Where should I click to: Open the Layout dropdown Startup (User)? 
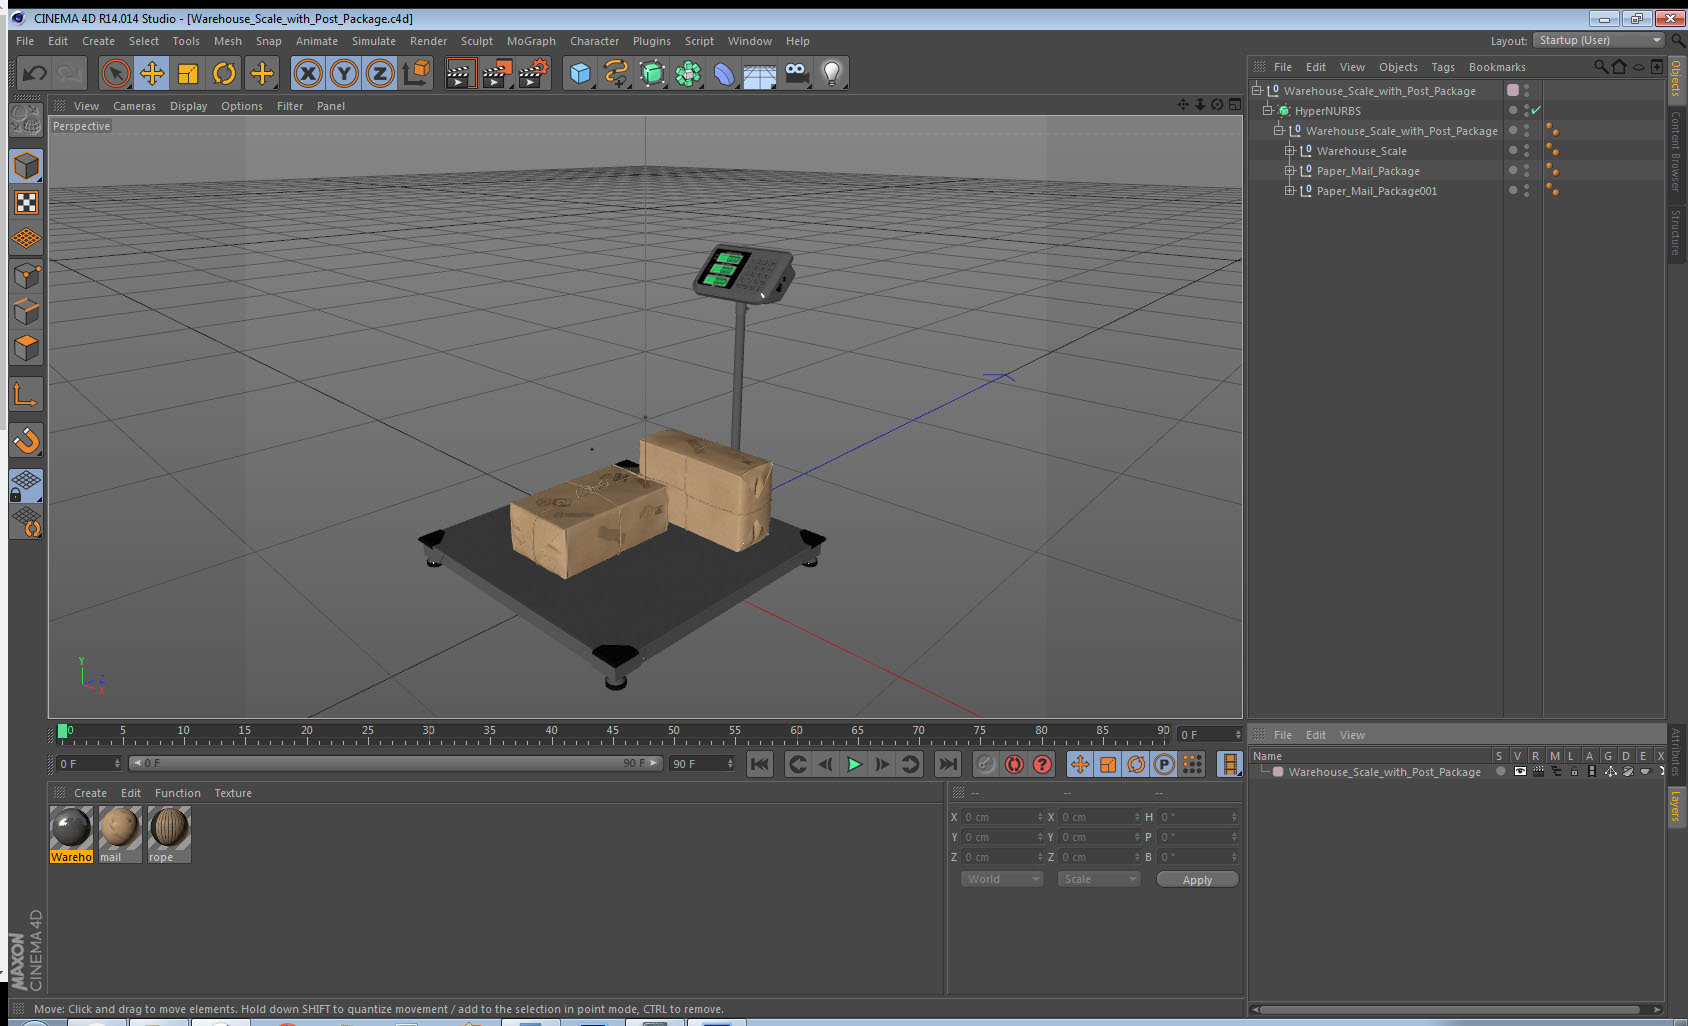click(x=1599, y=40)
